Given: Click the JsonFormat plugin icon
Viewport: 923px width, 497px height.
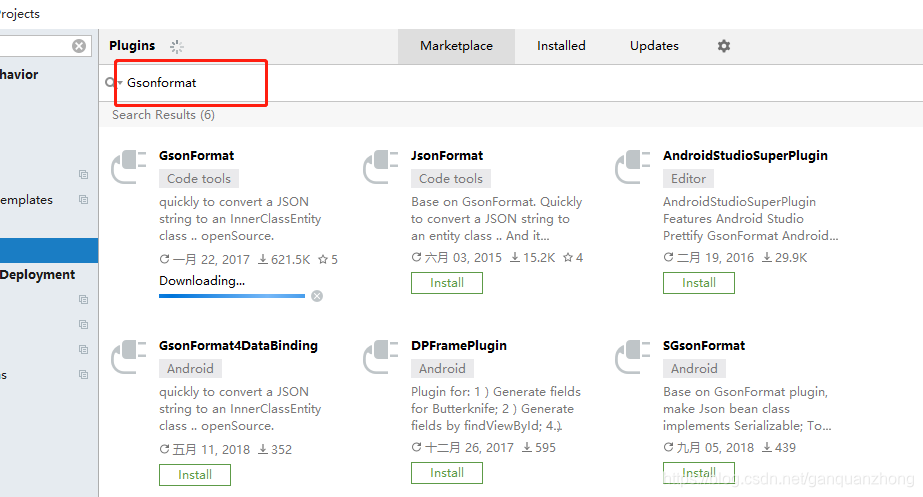Looking at the screenshot, I should click(380, 167).
